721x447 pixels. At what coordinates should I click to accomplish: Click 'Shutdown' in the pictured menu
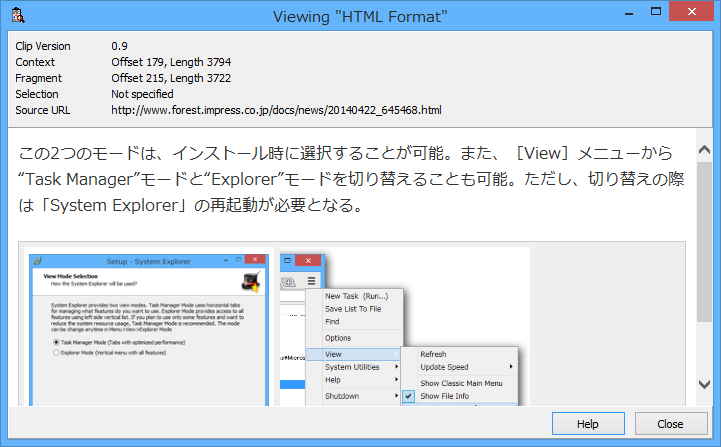(x=342, y=396)
